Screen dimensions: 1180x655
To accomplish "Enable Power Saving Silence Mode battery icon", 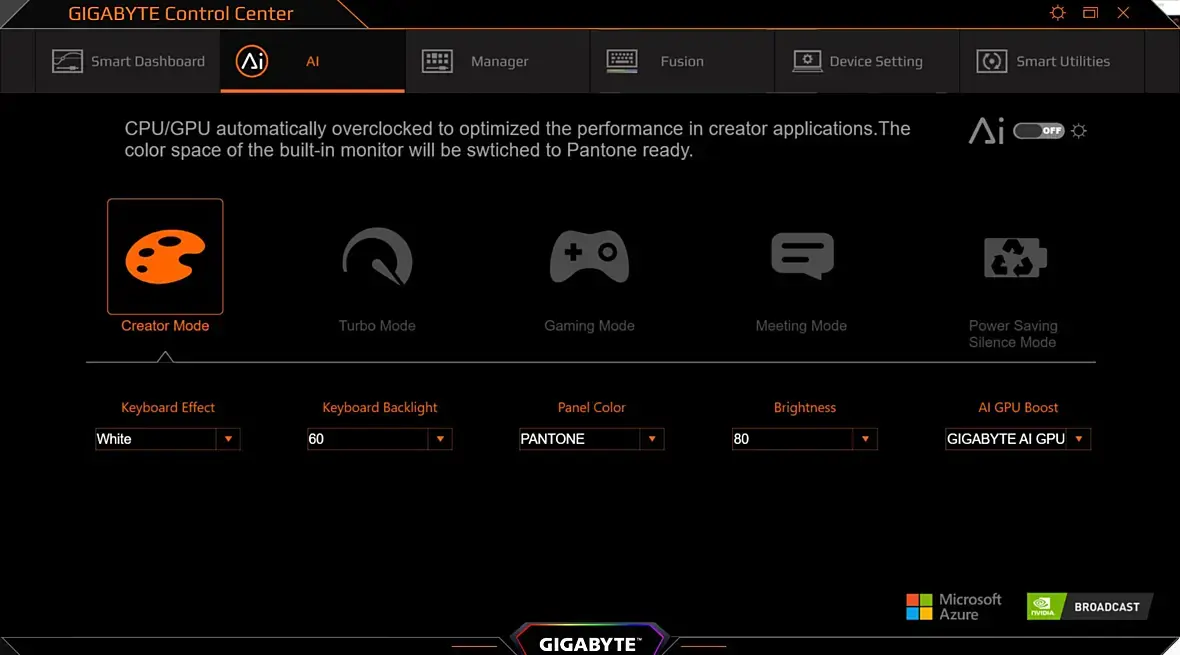I will pos(1014,257).
